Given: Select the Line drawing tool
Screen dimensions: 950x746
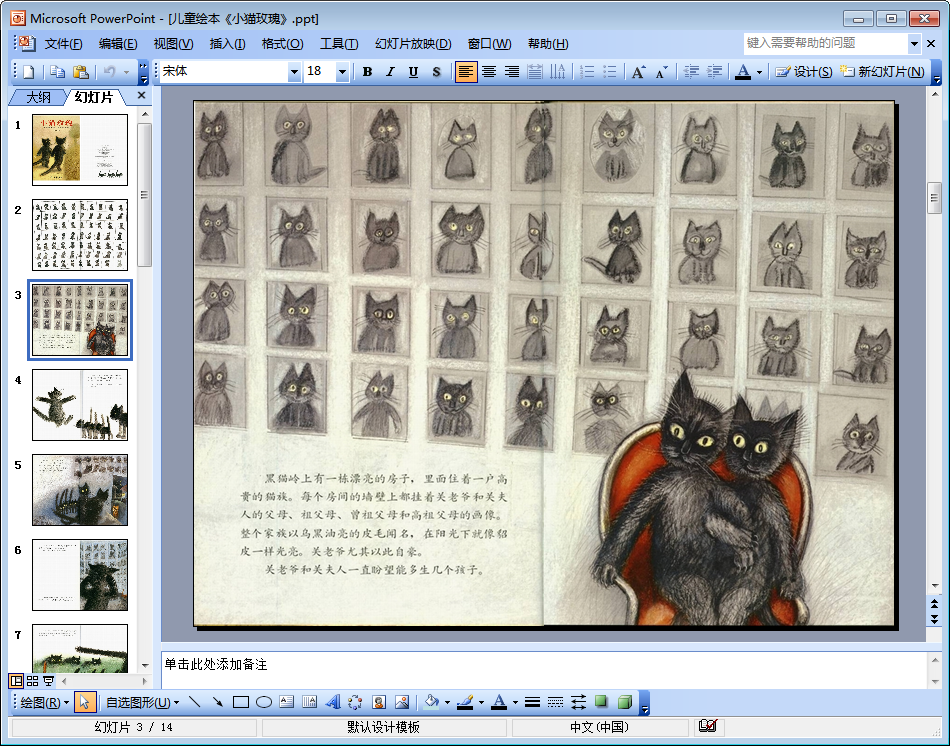Looking at the screenshot, I should coord(194,702).
